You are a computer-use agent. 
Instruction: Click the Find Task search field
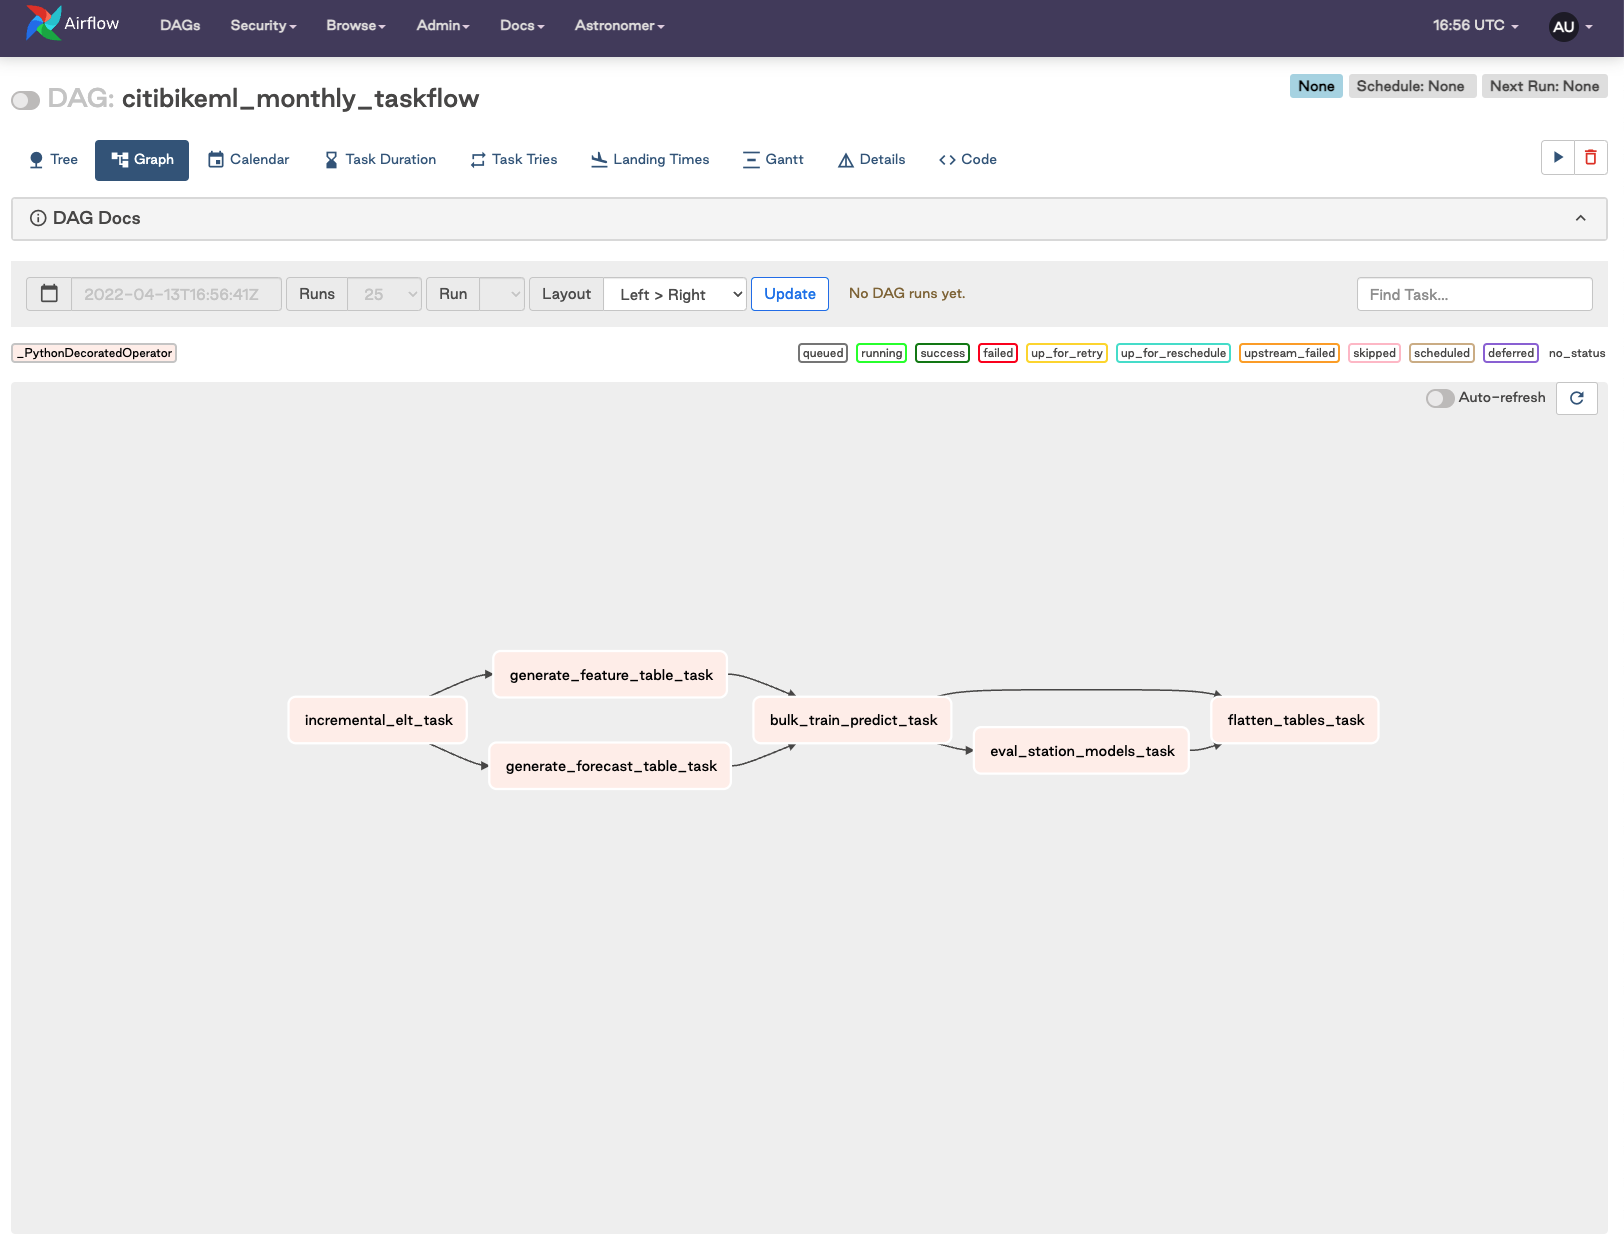coord(1473,294)
